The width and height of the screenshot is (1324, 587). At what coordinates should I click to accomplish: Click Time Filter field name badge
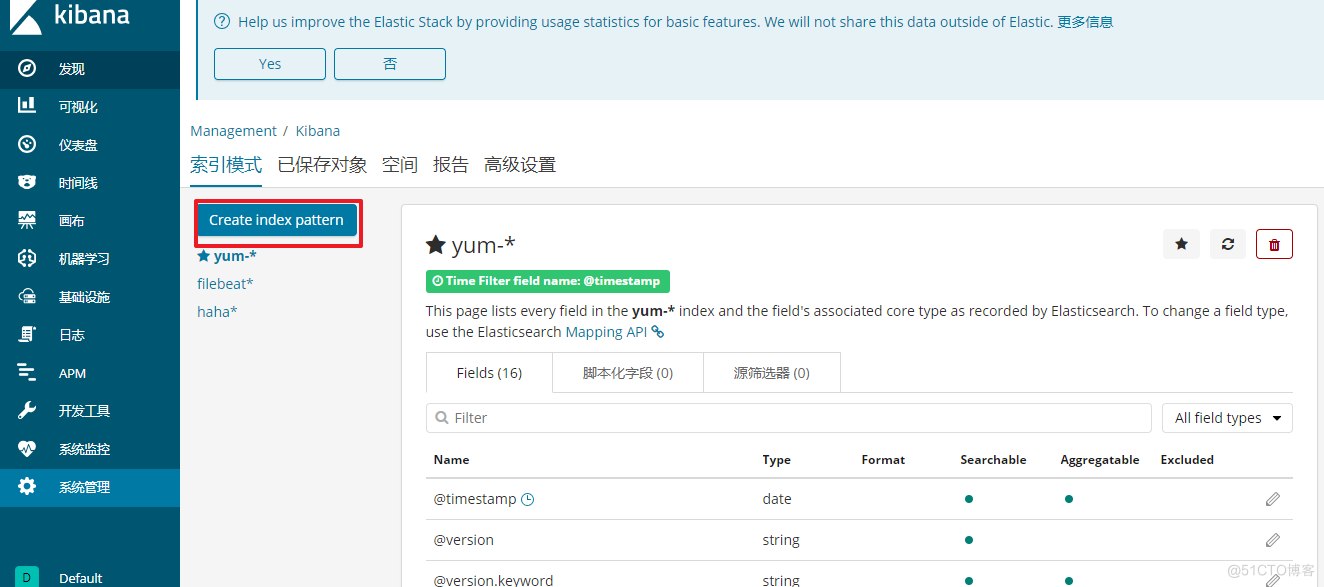pyautogui.click(x=548, y=281)
